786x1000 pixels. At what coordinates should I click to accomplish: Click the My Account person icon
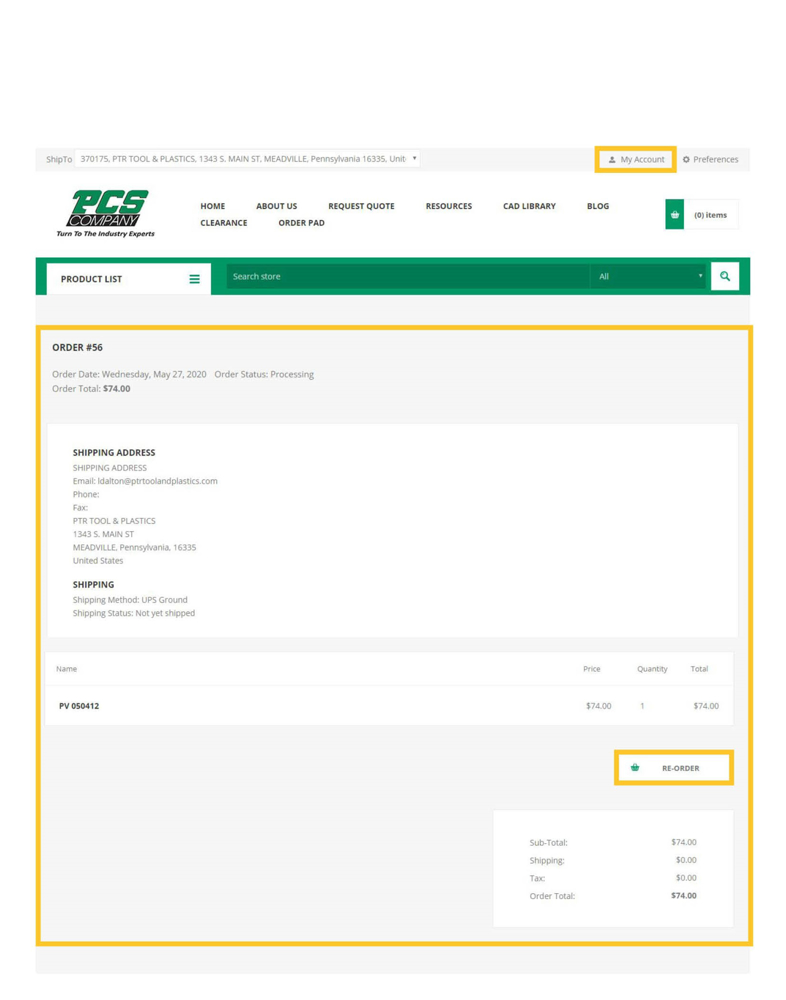(612, 160)
